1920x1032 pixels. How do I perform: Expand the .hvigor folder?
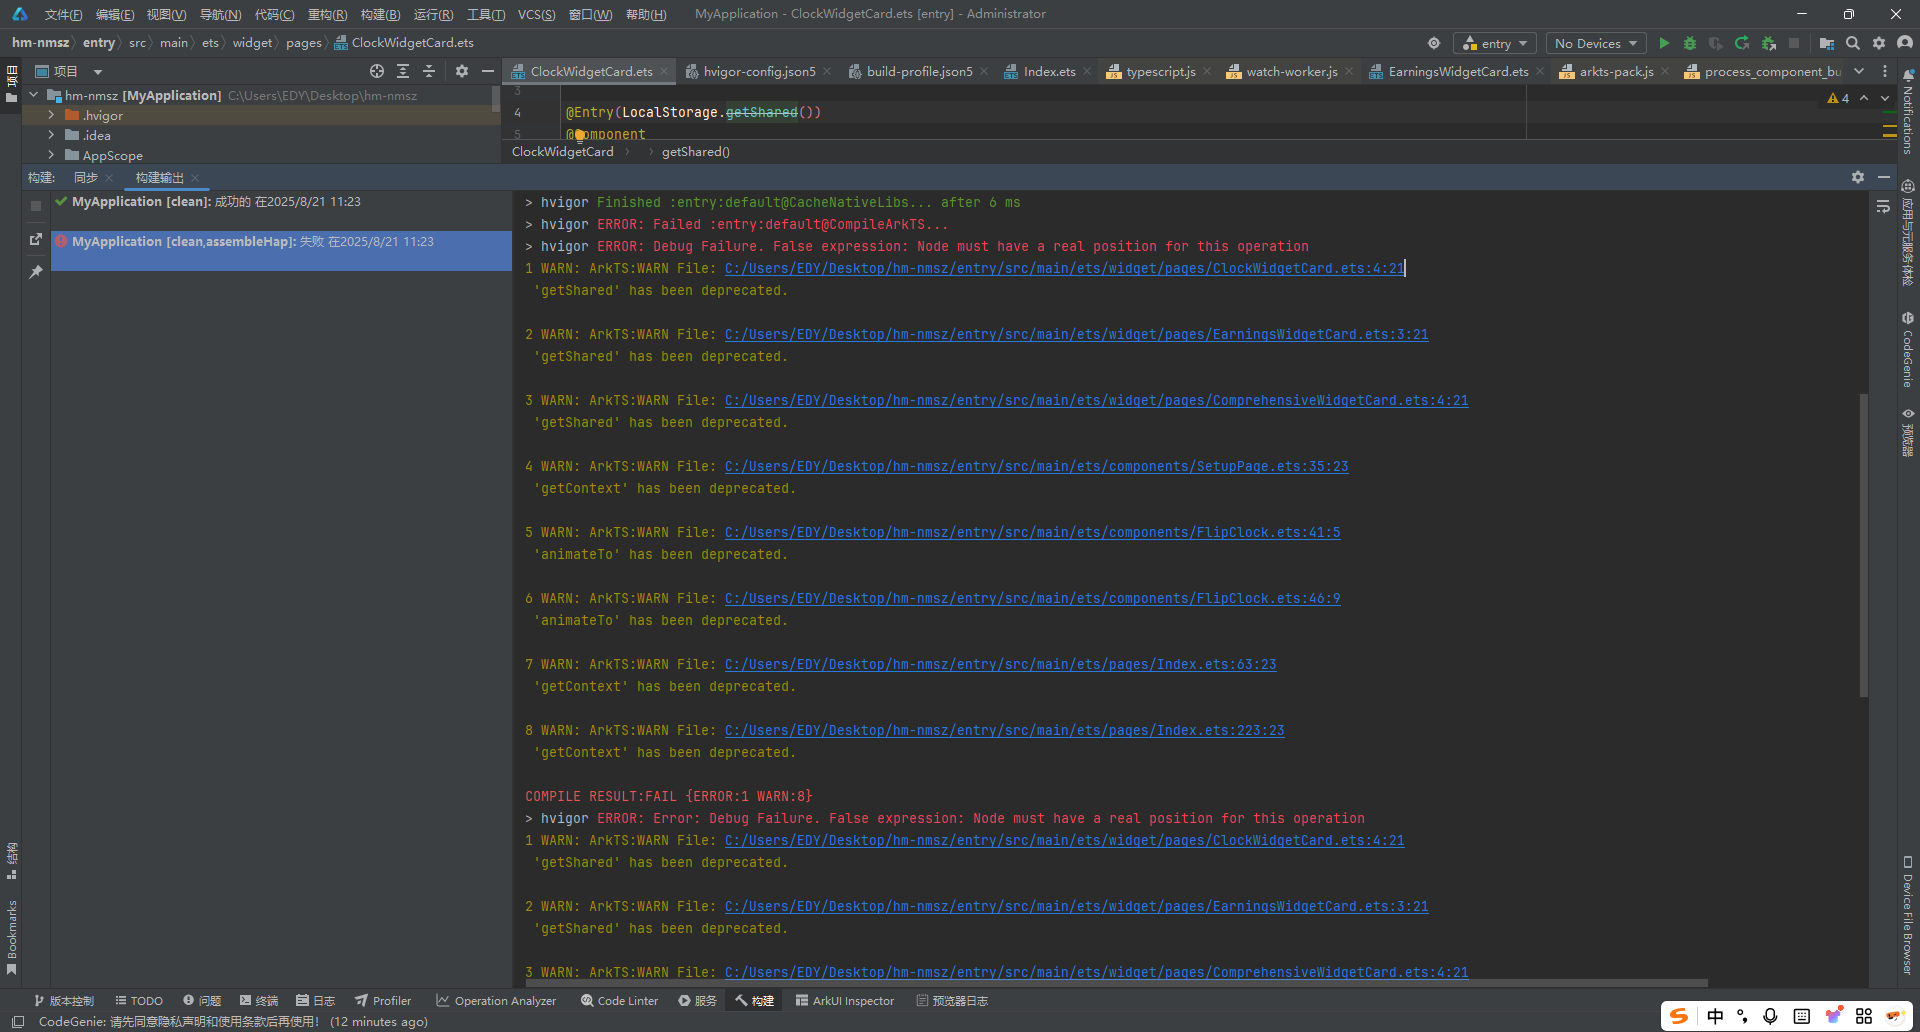click(x=51, y=115)
